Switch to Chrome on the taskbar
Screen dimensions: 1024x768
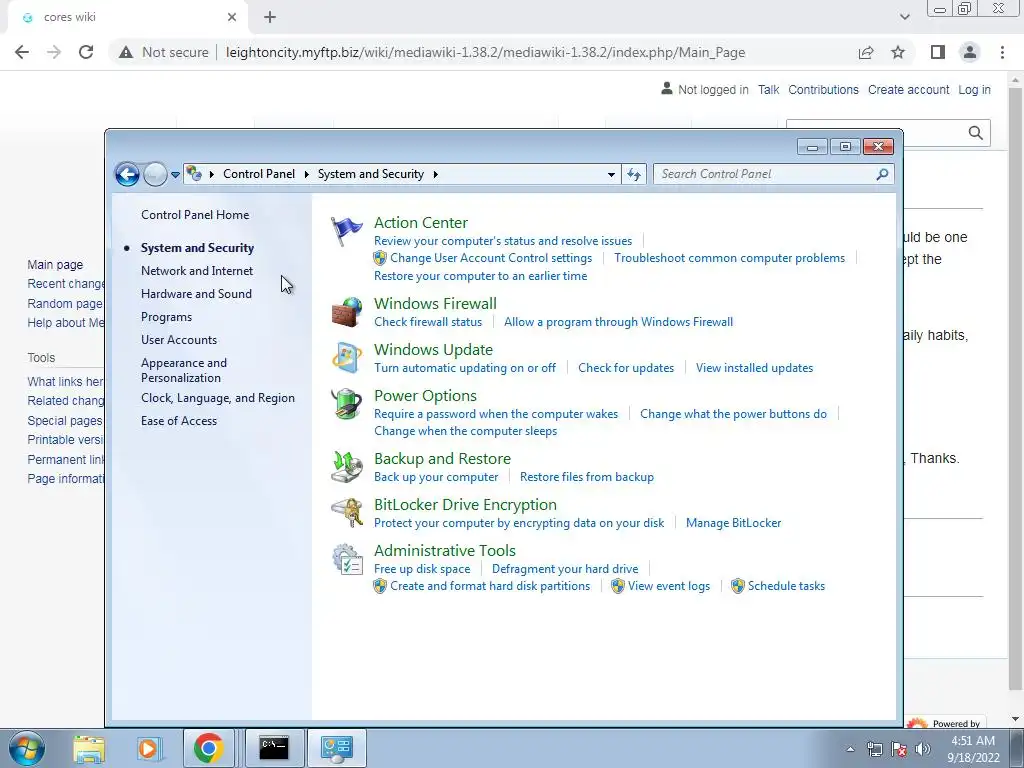[209, 748]
